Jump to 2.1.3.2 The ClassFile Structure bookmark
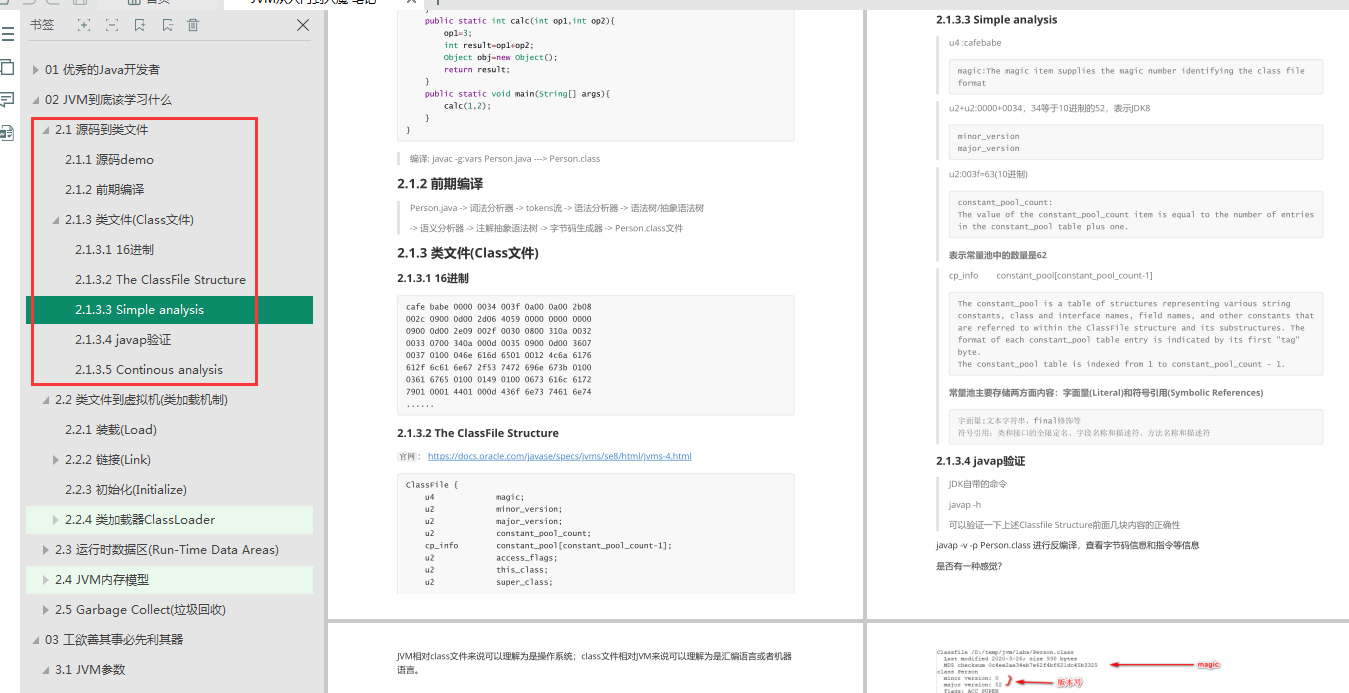This screenshot has width=1349, height=693. tap(160, 280)
